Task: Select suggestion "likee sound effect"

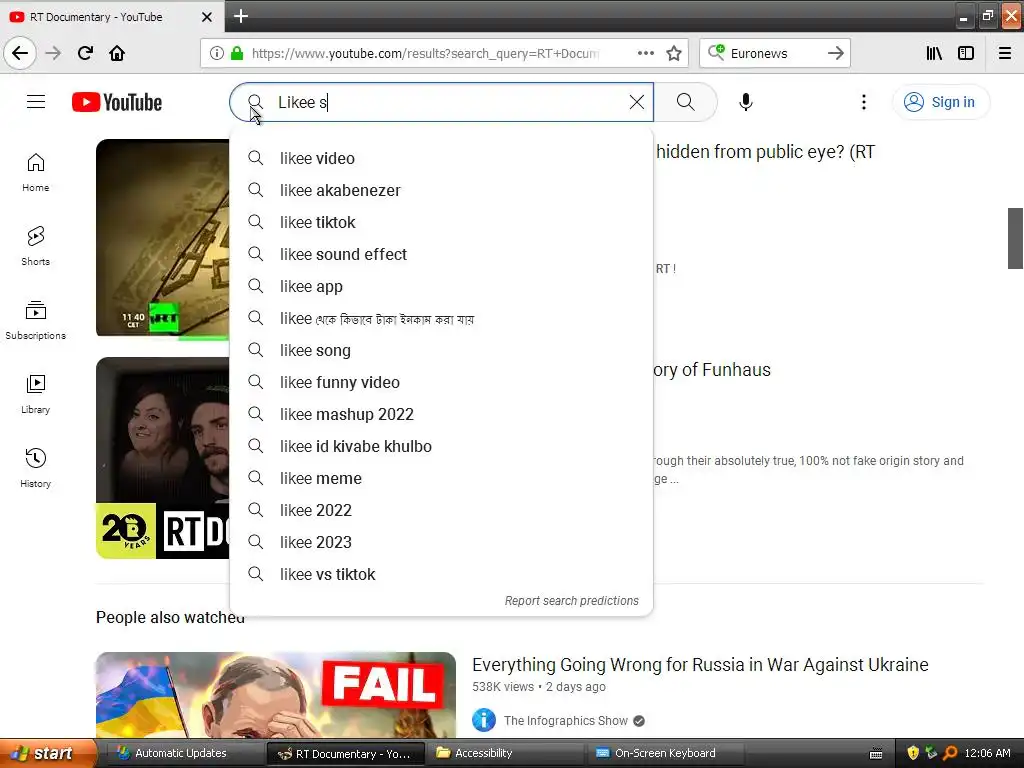Action: pyautogui.click(x=441, y=254)
